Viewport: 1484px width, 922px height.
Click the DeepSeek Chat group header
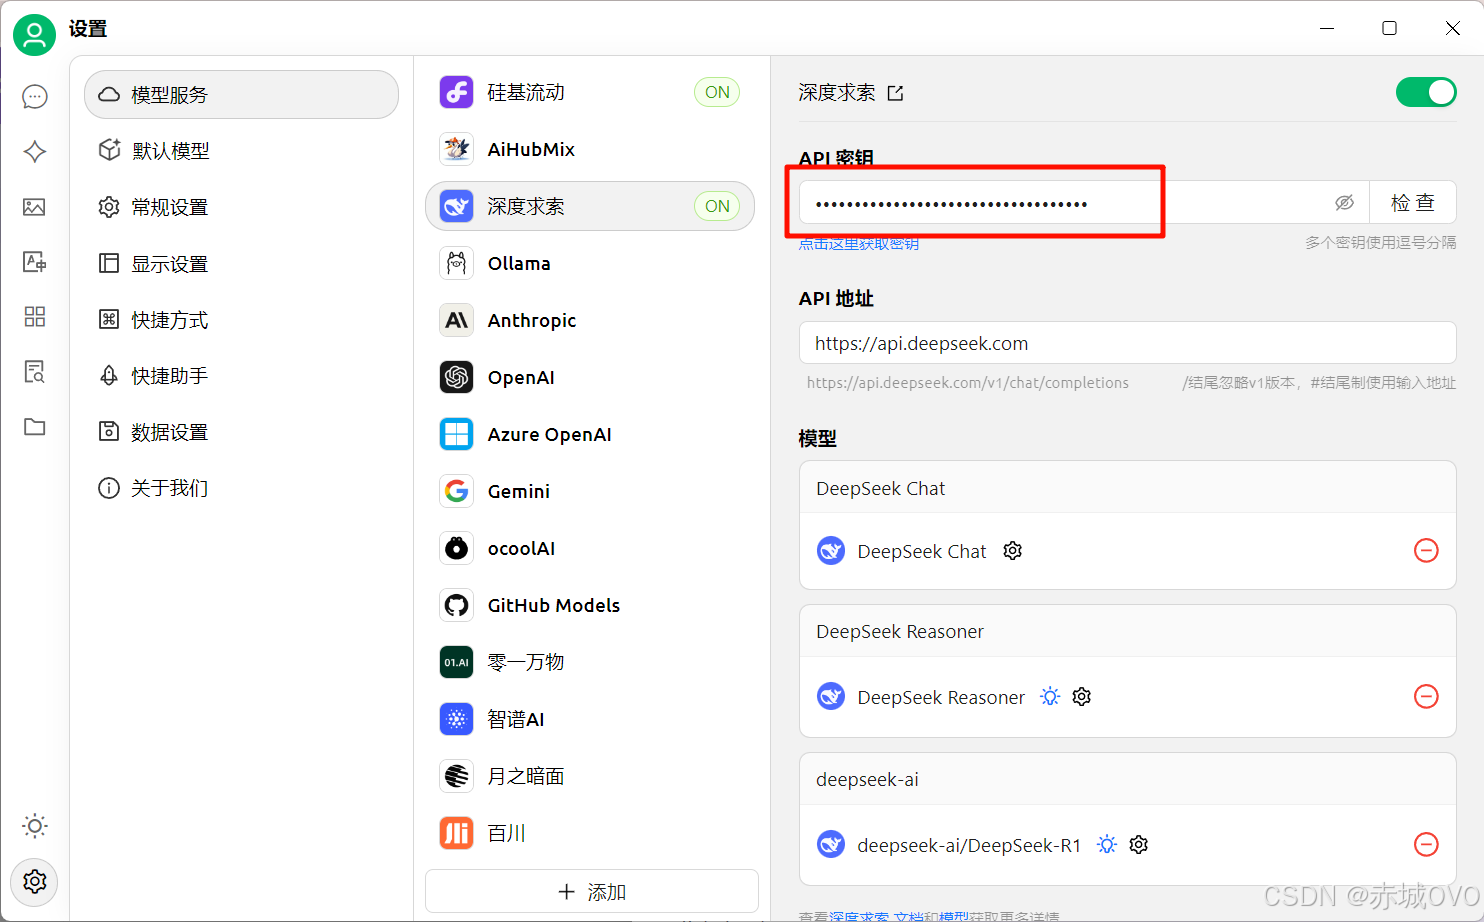(1127, 488)
